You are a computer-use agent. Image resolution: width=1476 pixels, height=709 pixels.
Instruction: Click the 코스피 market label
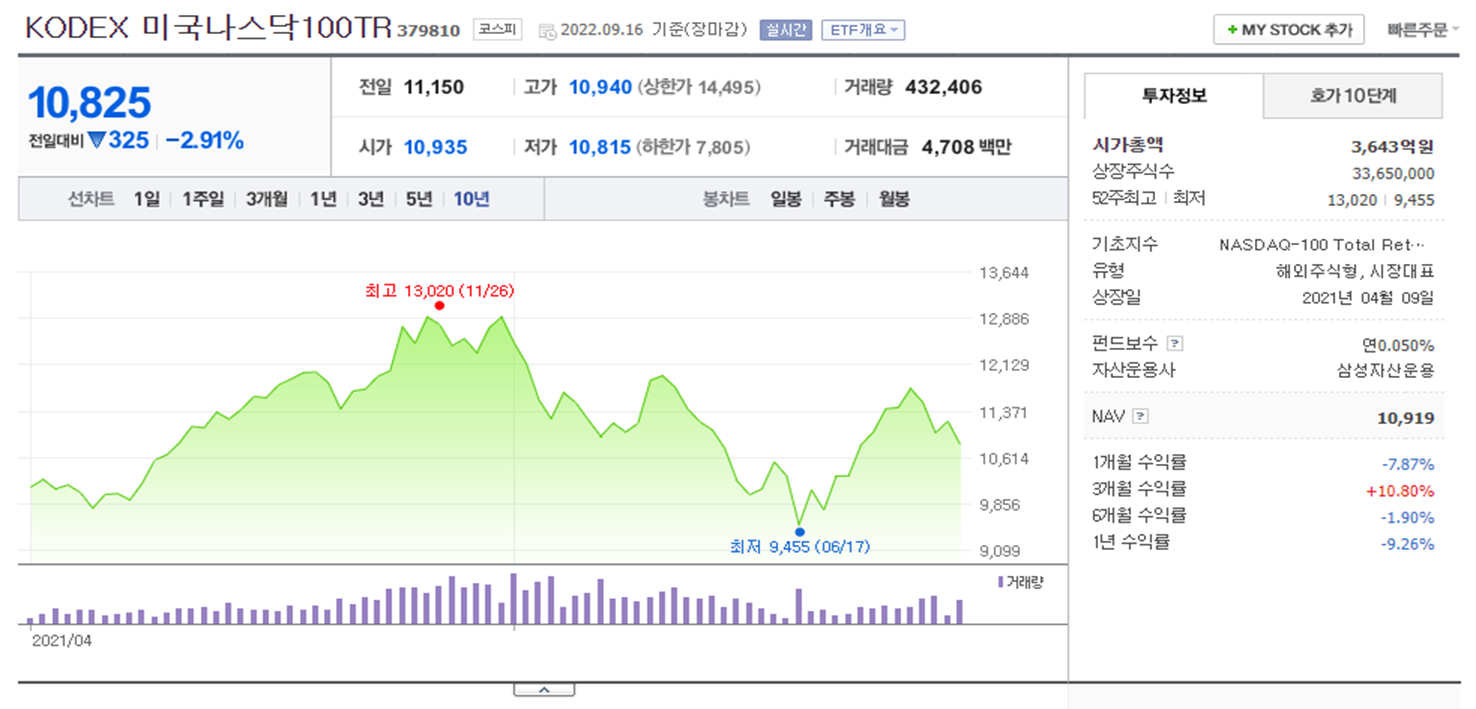click(498, 30)
